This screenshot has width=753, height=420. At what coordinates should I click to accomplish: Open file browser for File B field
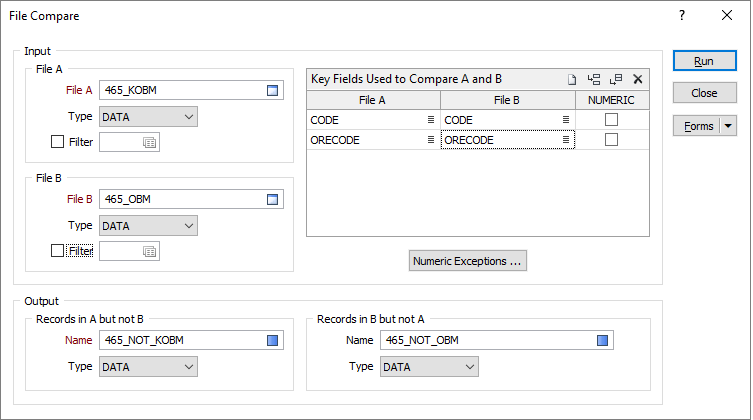pyautogui.click(x=272, y=199)
